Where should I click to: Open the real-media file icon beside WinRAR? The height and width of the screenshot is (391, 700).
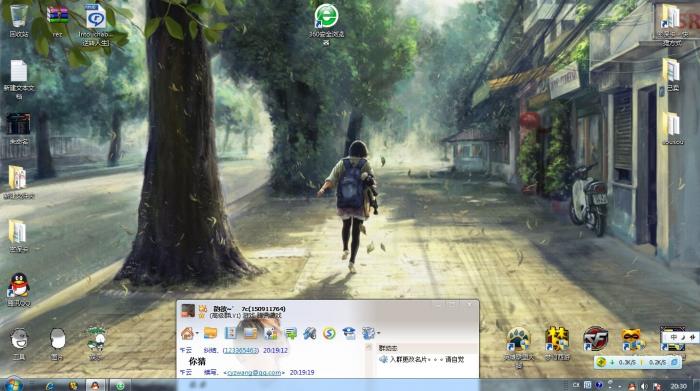(96, 17)
